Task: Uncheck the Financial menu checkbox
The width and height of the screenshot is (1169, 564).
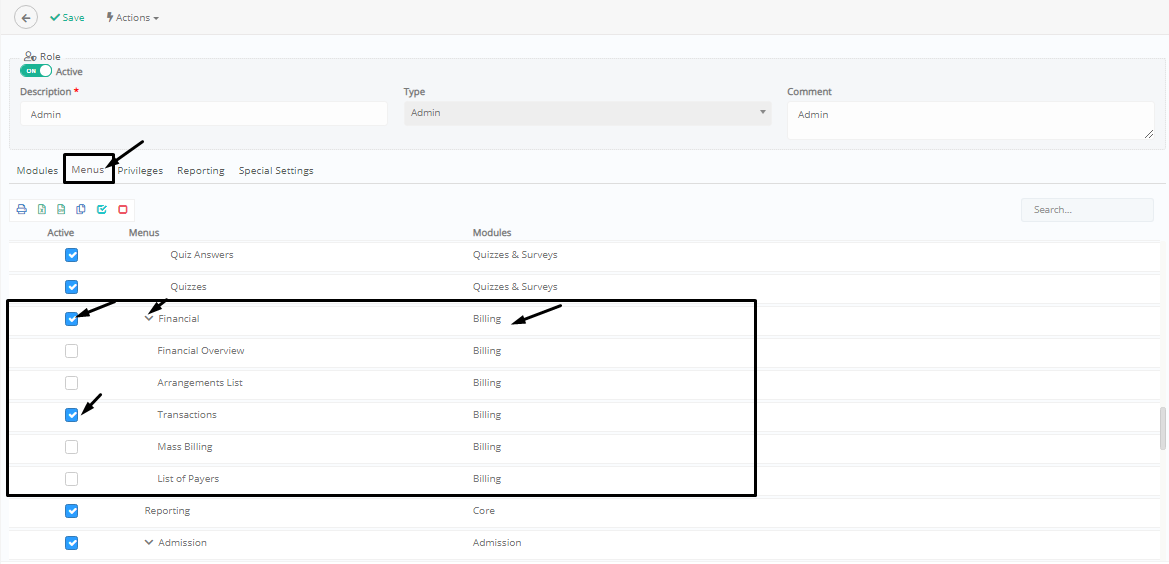Action: click(72, 319)
